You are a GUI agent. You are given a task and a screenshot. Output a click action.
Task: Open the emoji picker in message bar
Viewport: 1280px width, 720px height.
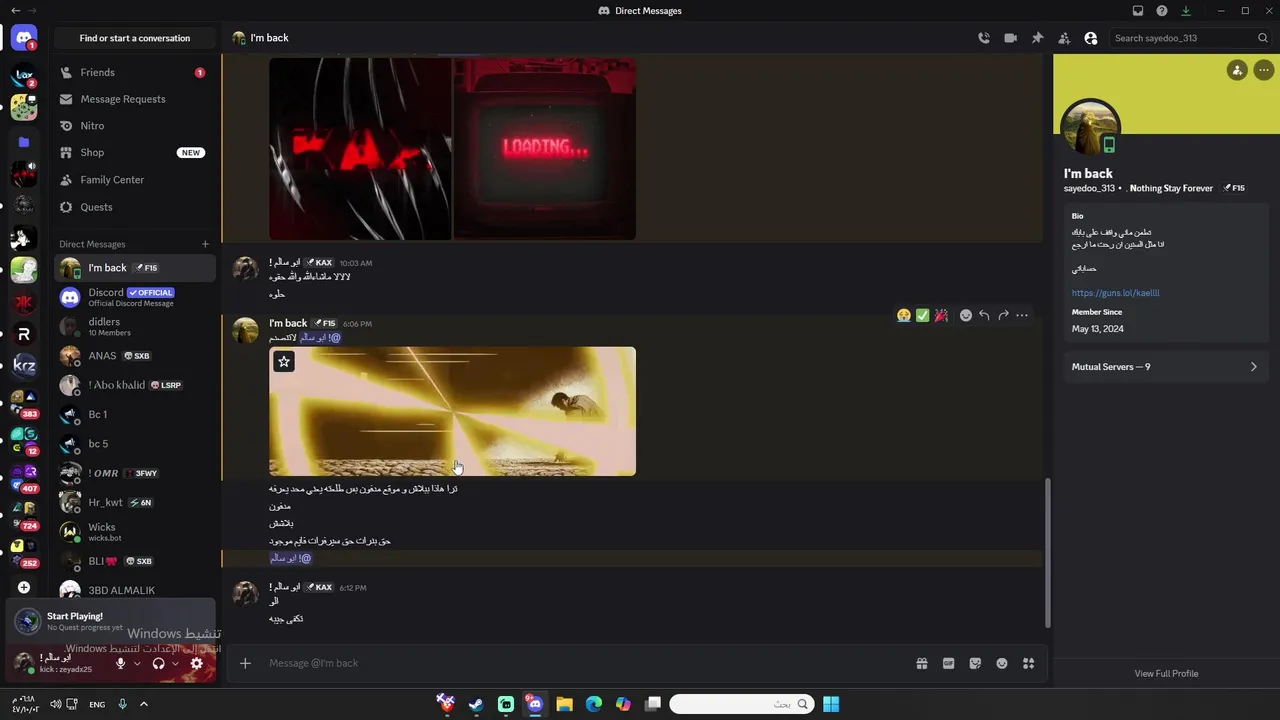tap(1002, 663)
